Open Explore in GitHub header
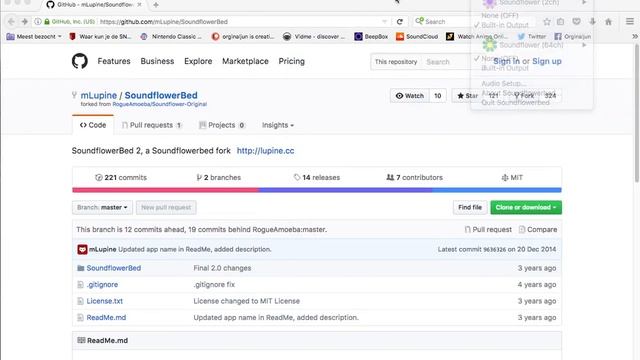 click(x=198, y=61)
